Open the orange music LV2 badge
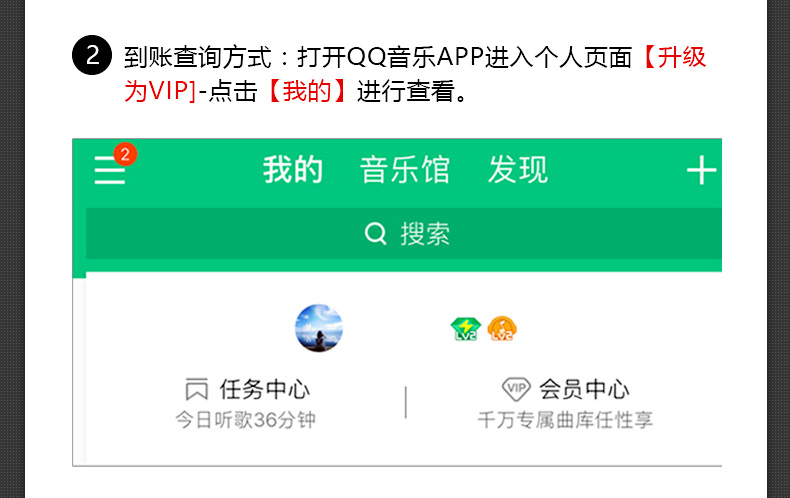 502,329
